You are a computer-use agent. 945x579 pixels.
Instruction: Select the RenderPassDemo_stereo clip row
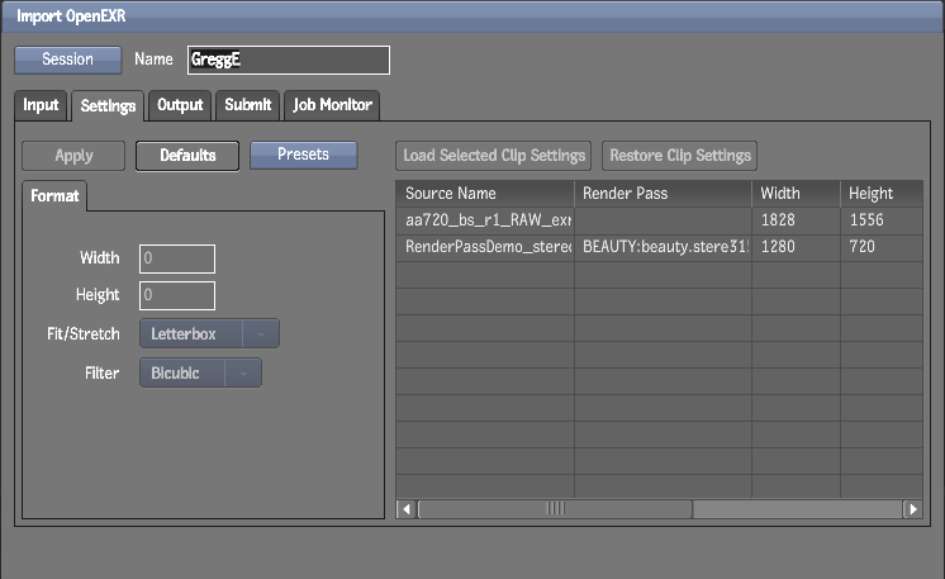487,246
